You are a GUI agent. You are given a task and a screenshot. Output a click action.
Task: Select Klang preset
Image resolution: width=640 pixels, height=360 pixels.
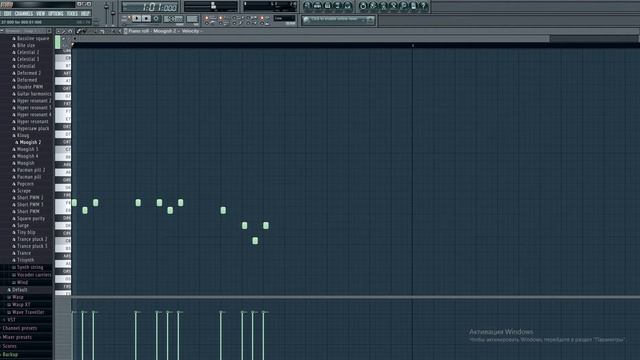[23, 136]
